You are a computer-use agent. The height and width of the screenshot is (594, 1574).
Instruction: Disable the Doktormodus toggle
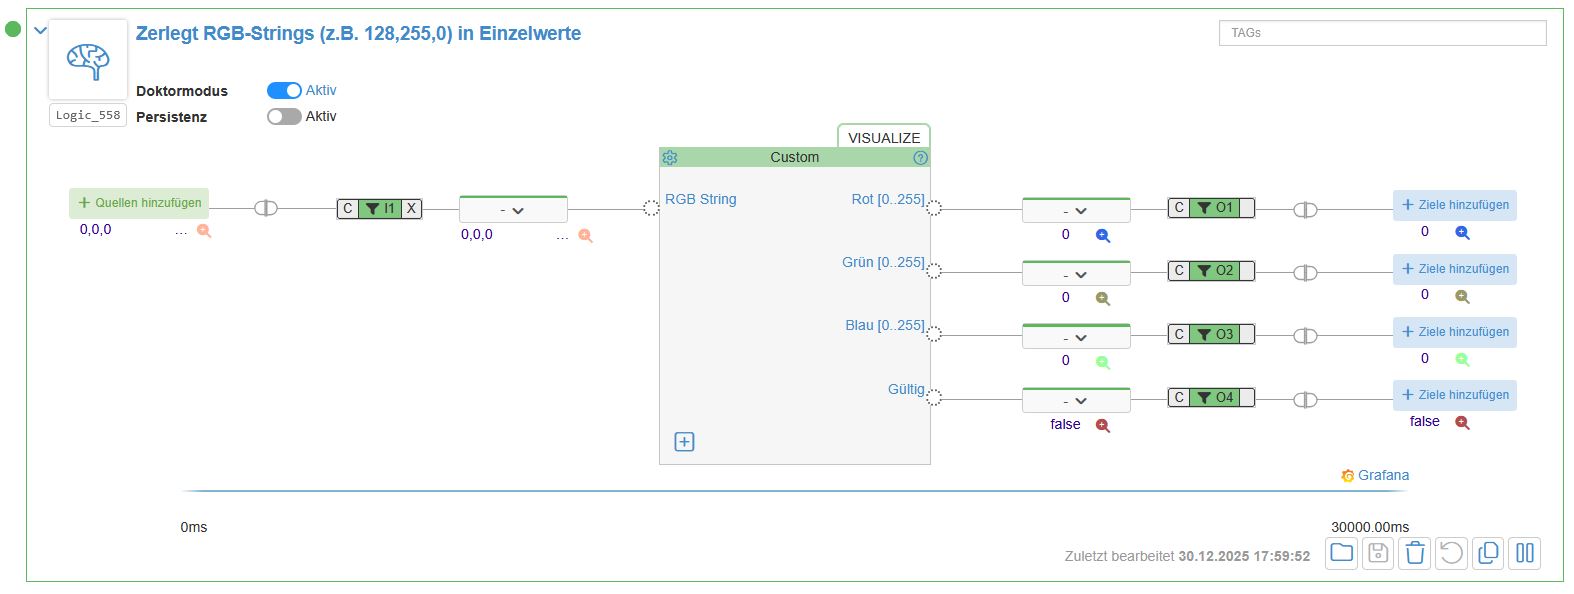(x=284, y=91)
